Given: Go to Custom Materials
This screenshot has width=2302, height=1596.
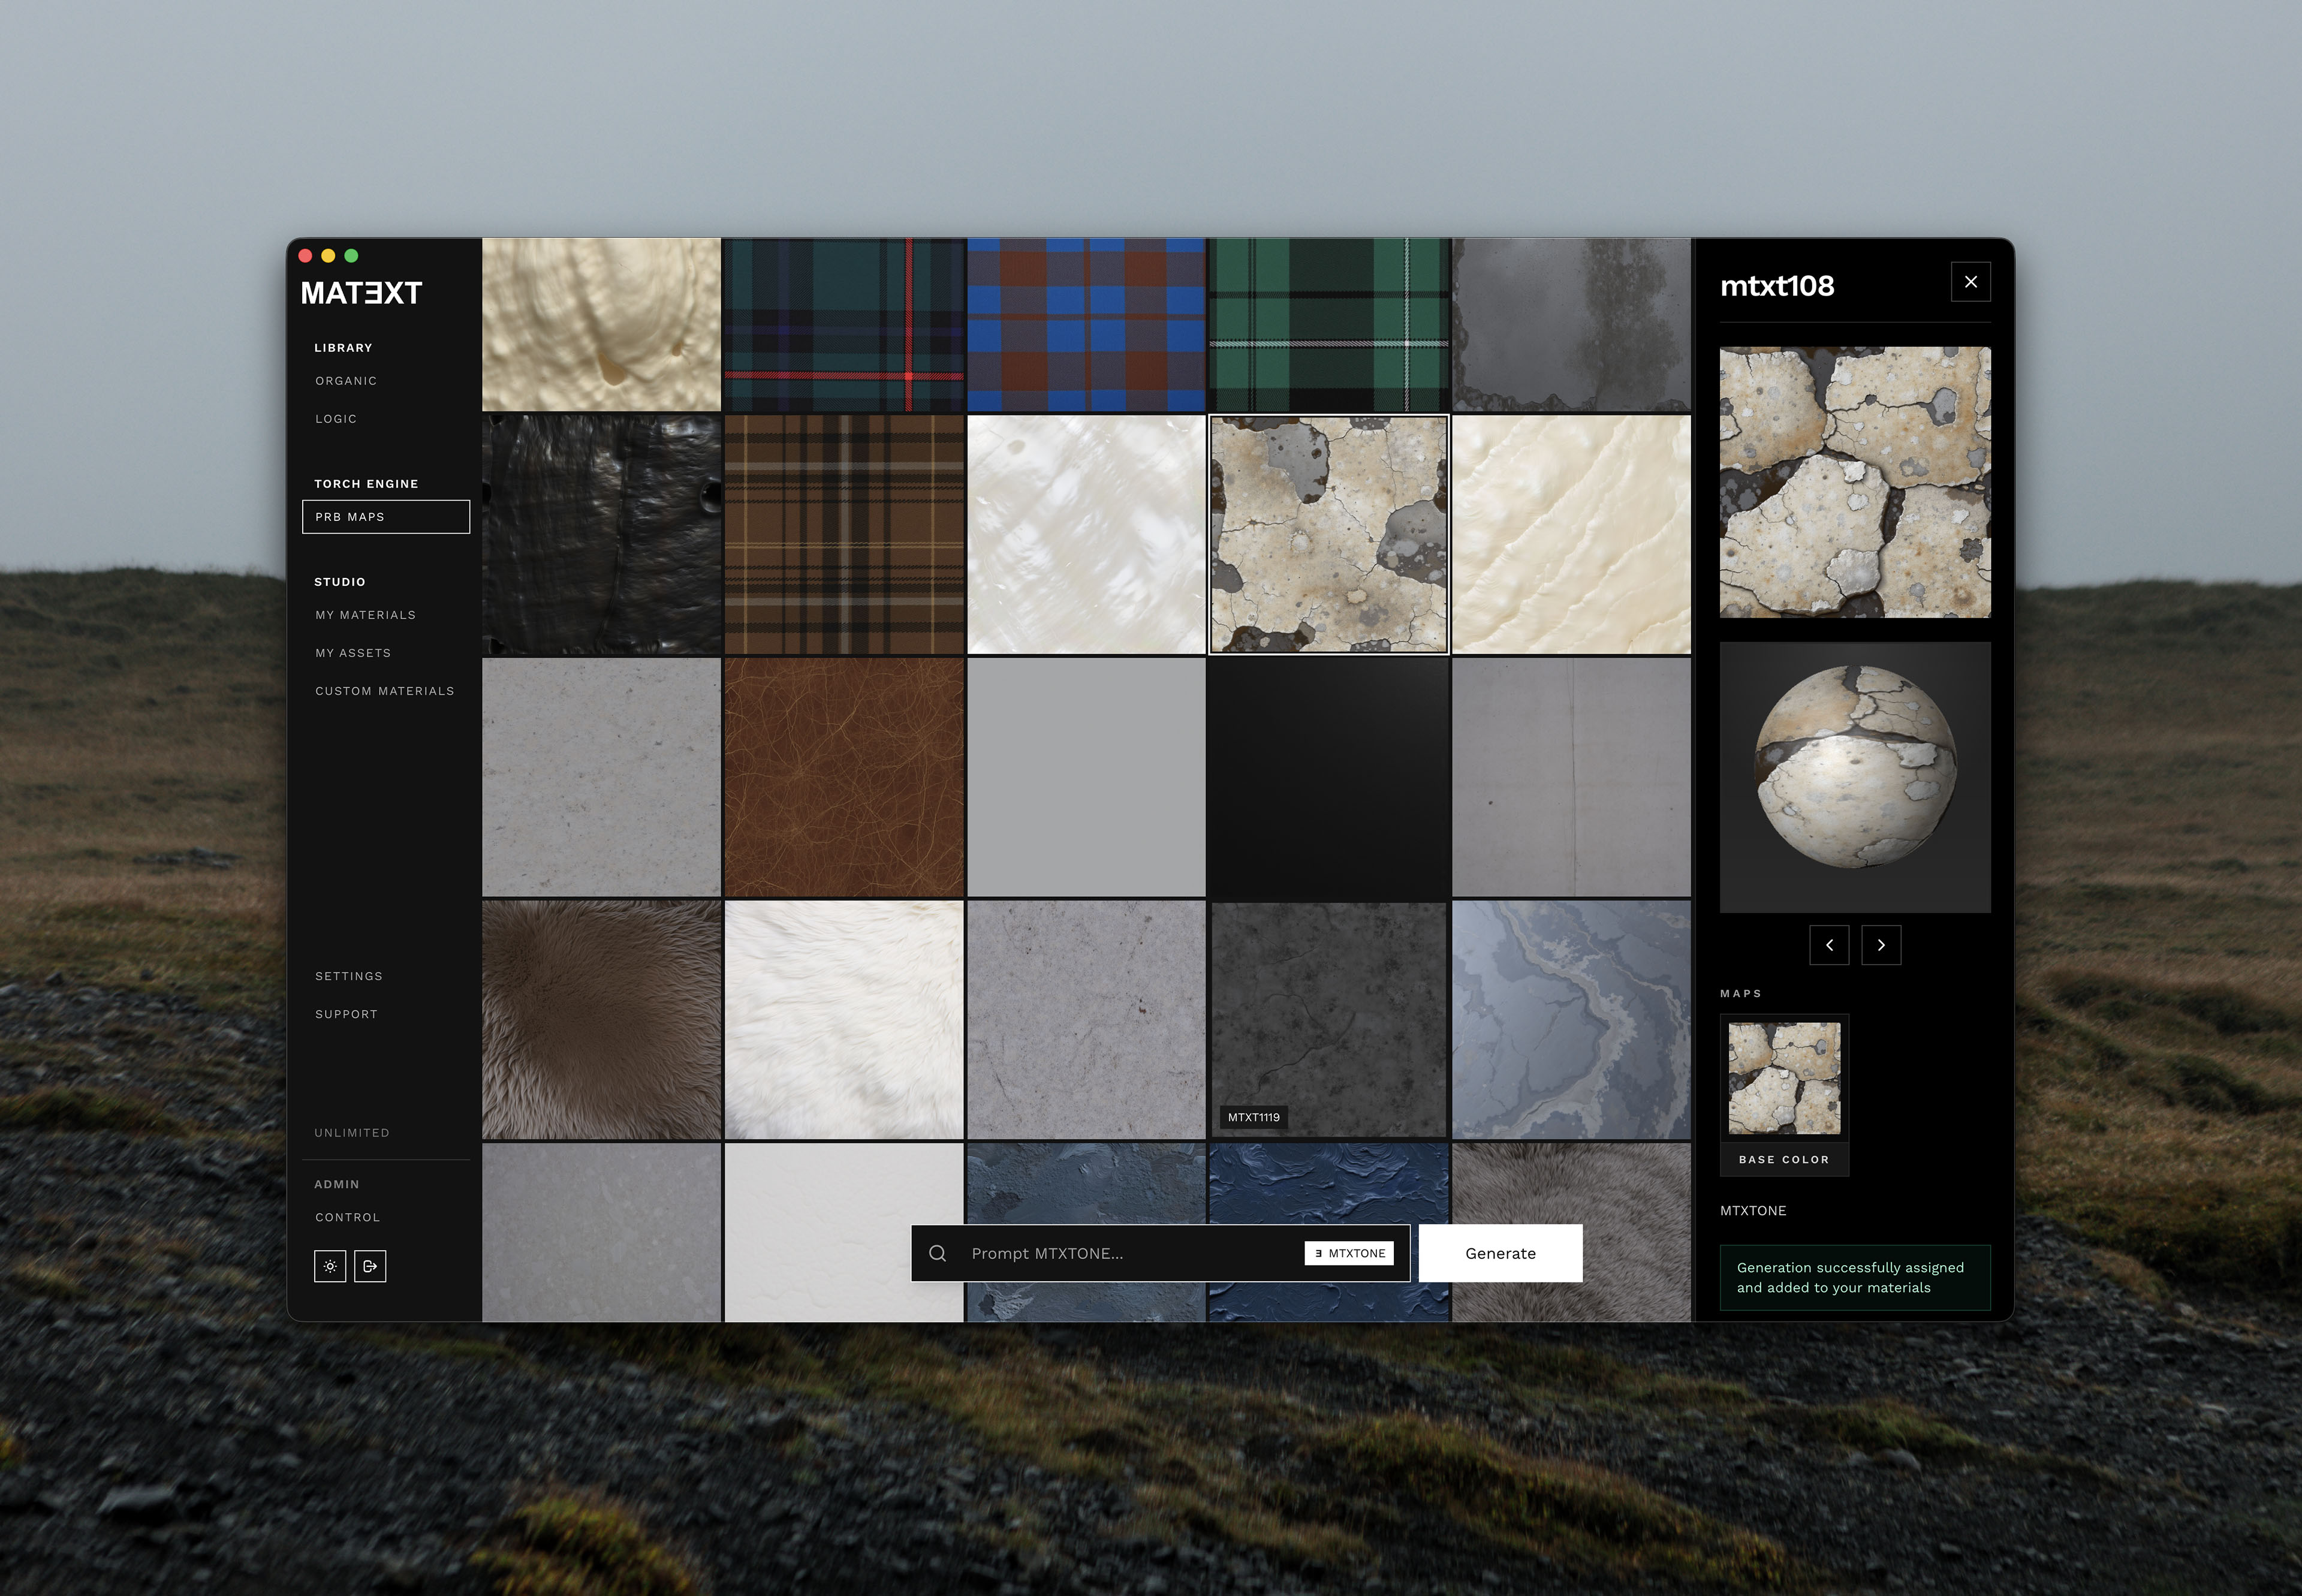Looking at the screenshot, I should click(384, 691).
